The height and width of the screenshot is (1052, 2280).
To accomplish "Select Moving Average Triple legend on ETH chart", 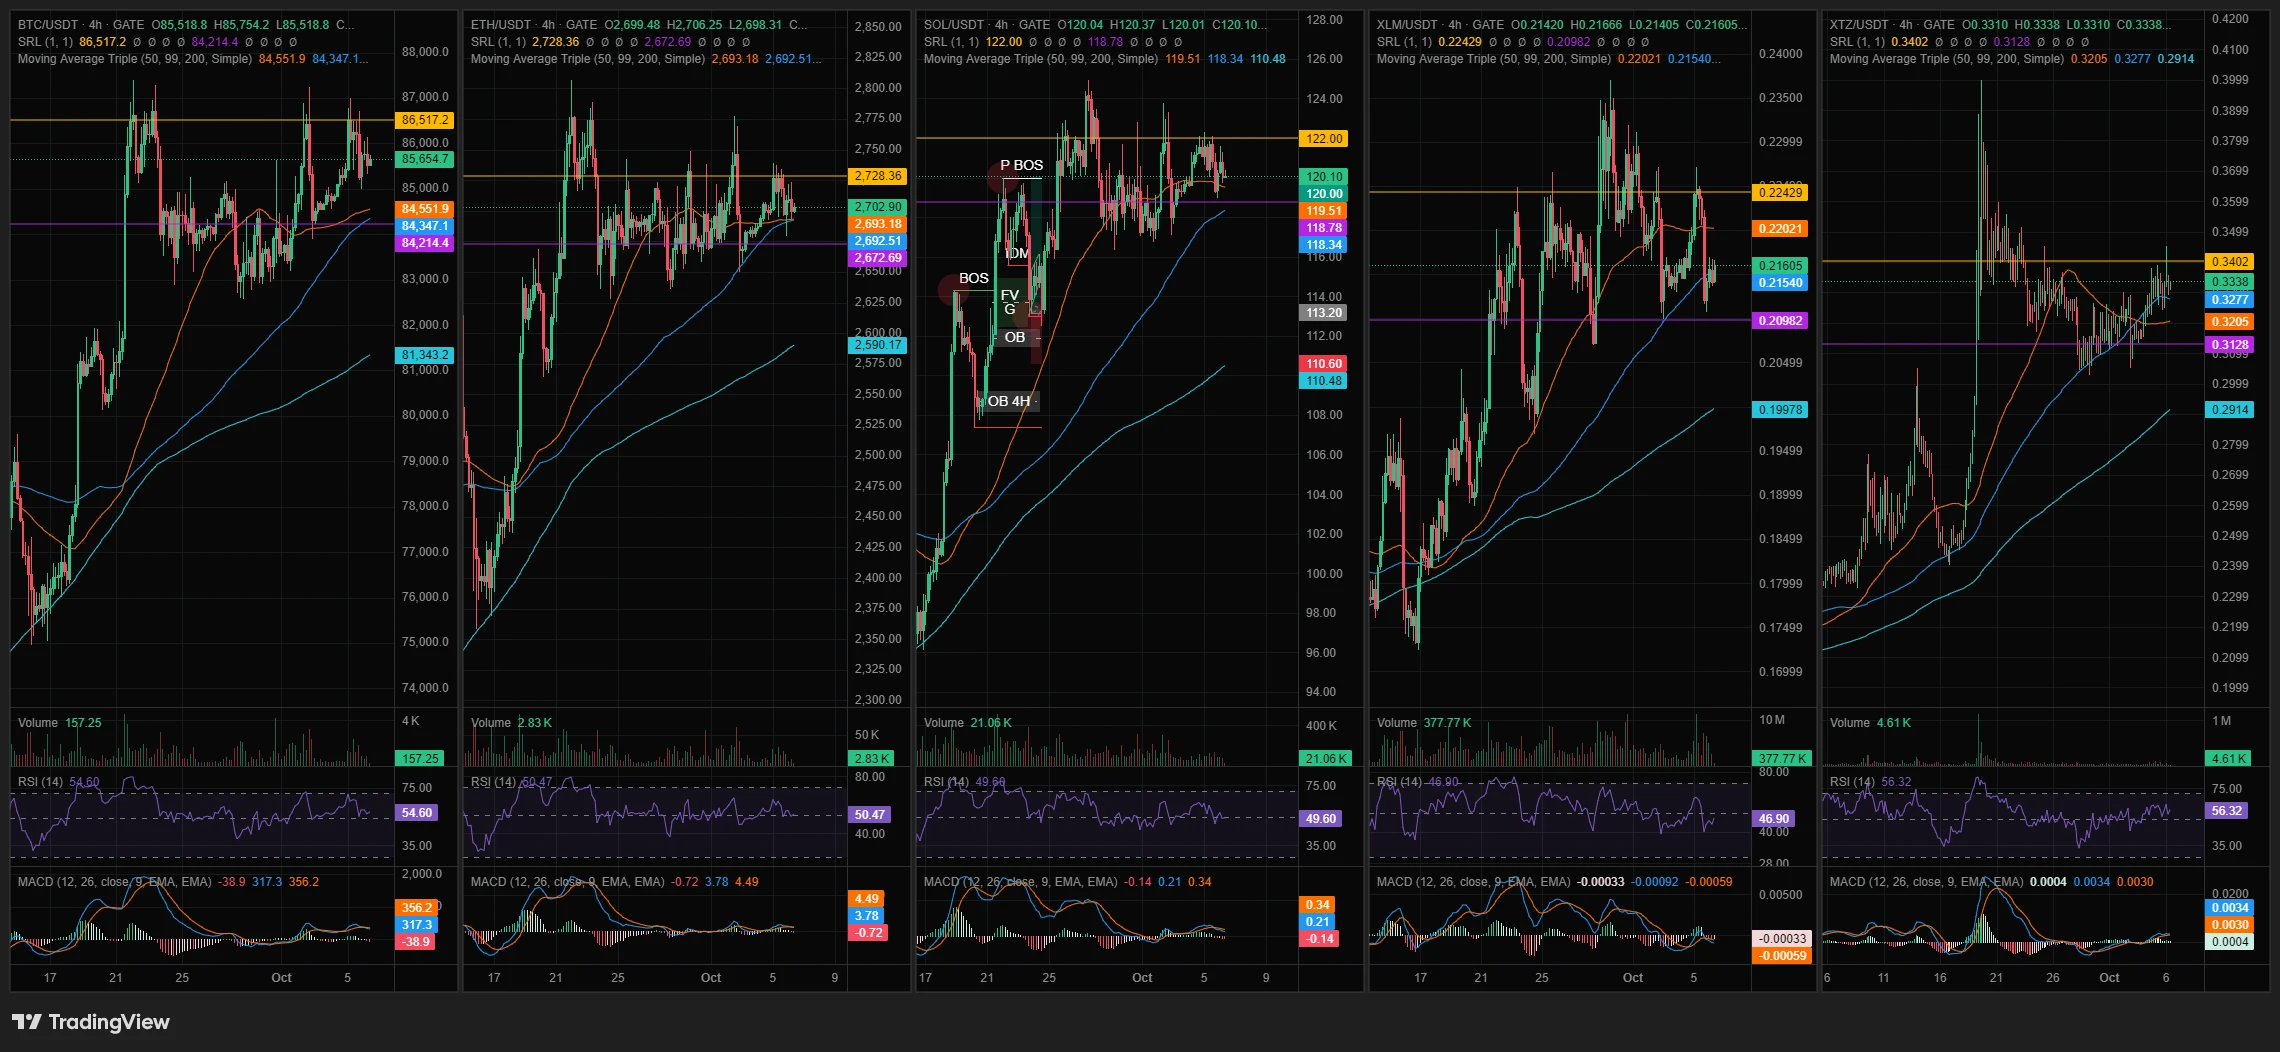I will (x=588, y=59).
